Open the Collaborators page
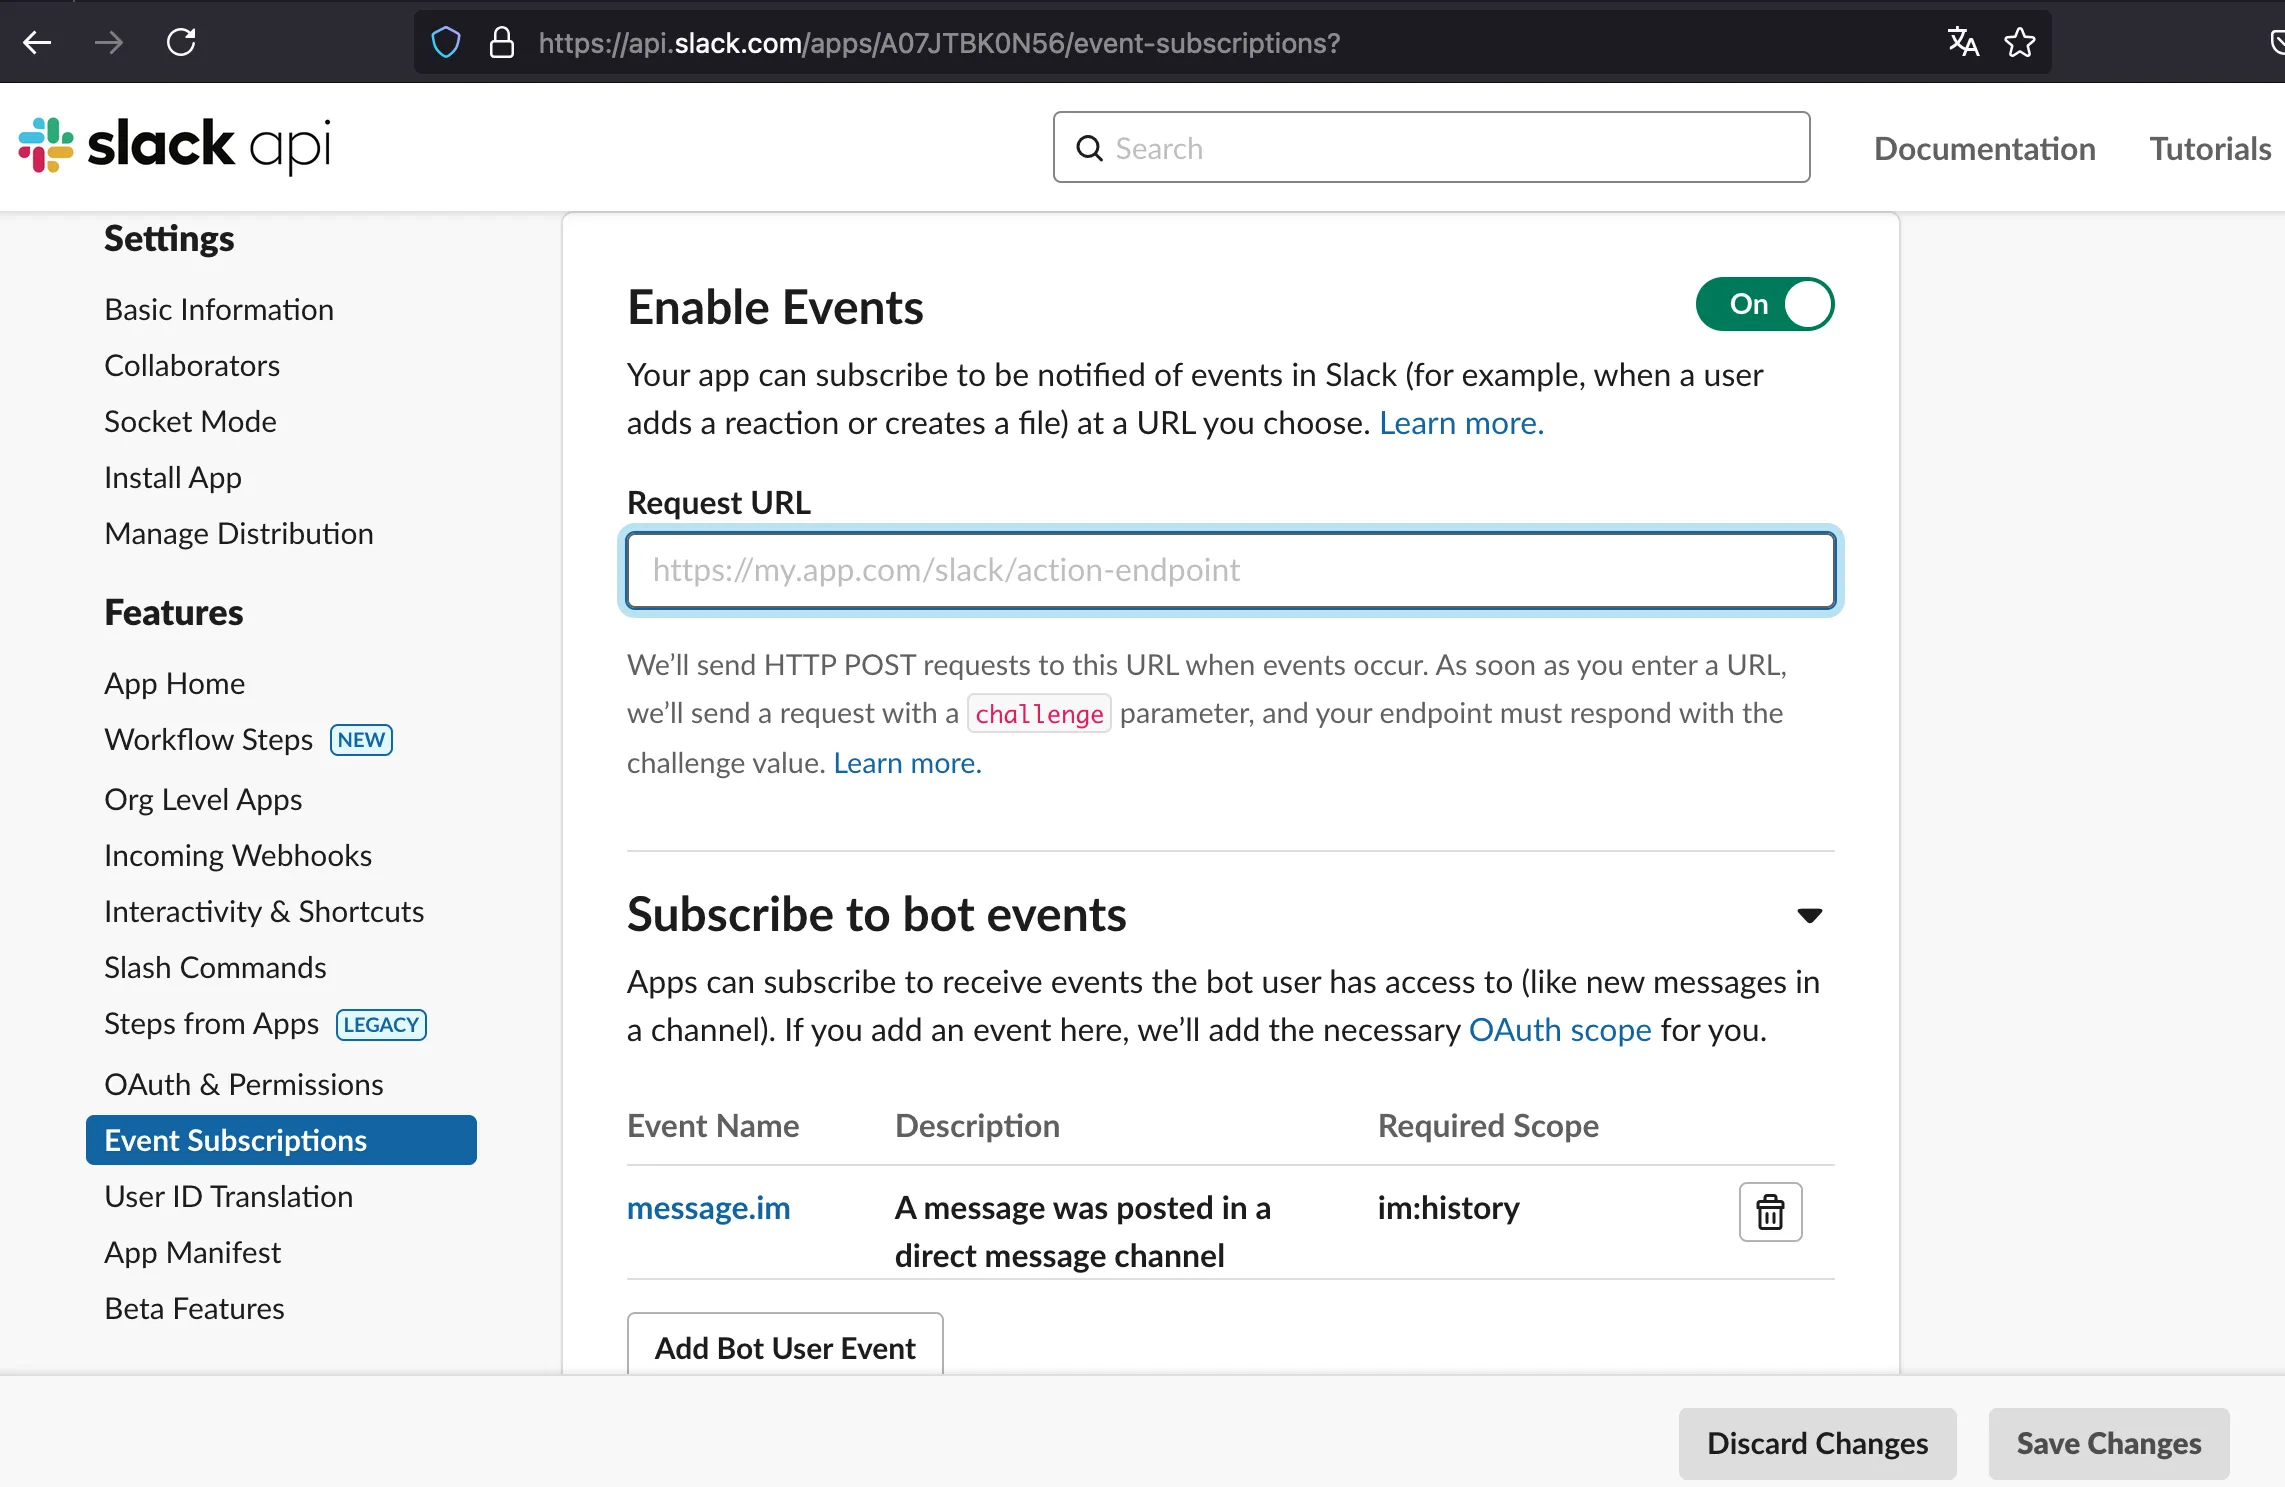This screenshot has height=1487, width=2285. (x=192, y=365)
